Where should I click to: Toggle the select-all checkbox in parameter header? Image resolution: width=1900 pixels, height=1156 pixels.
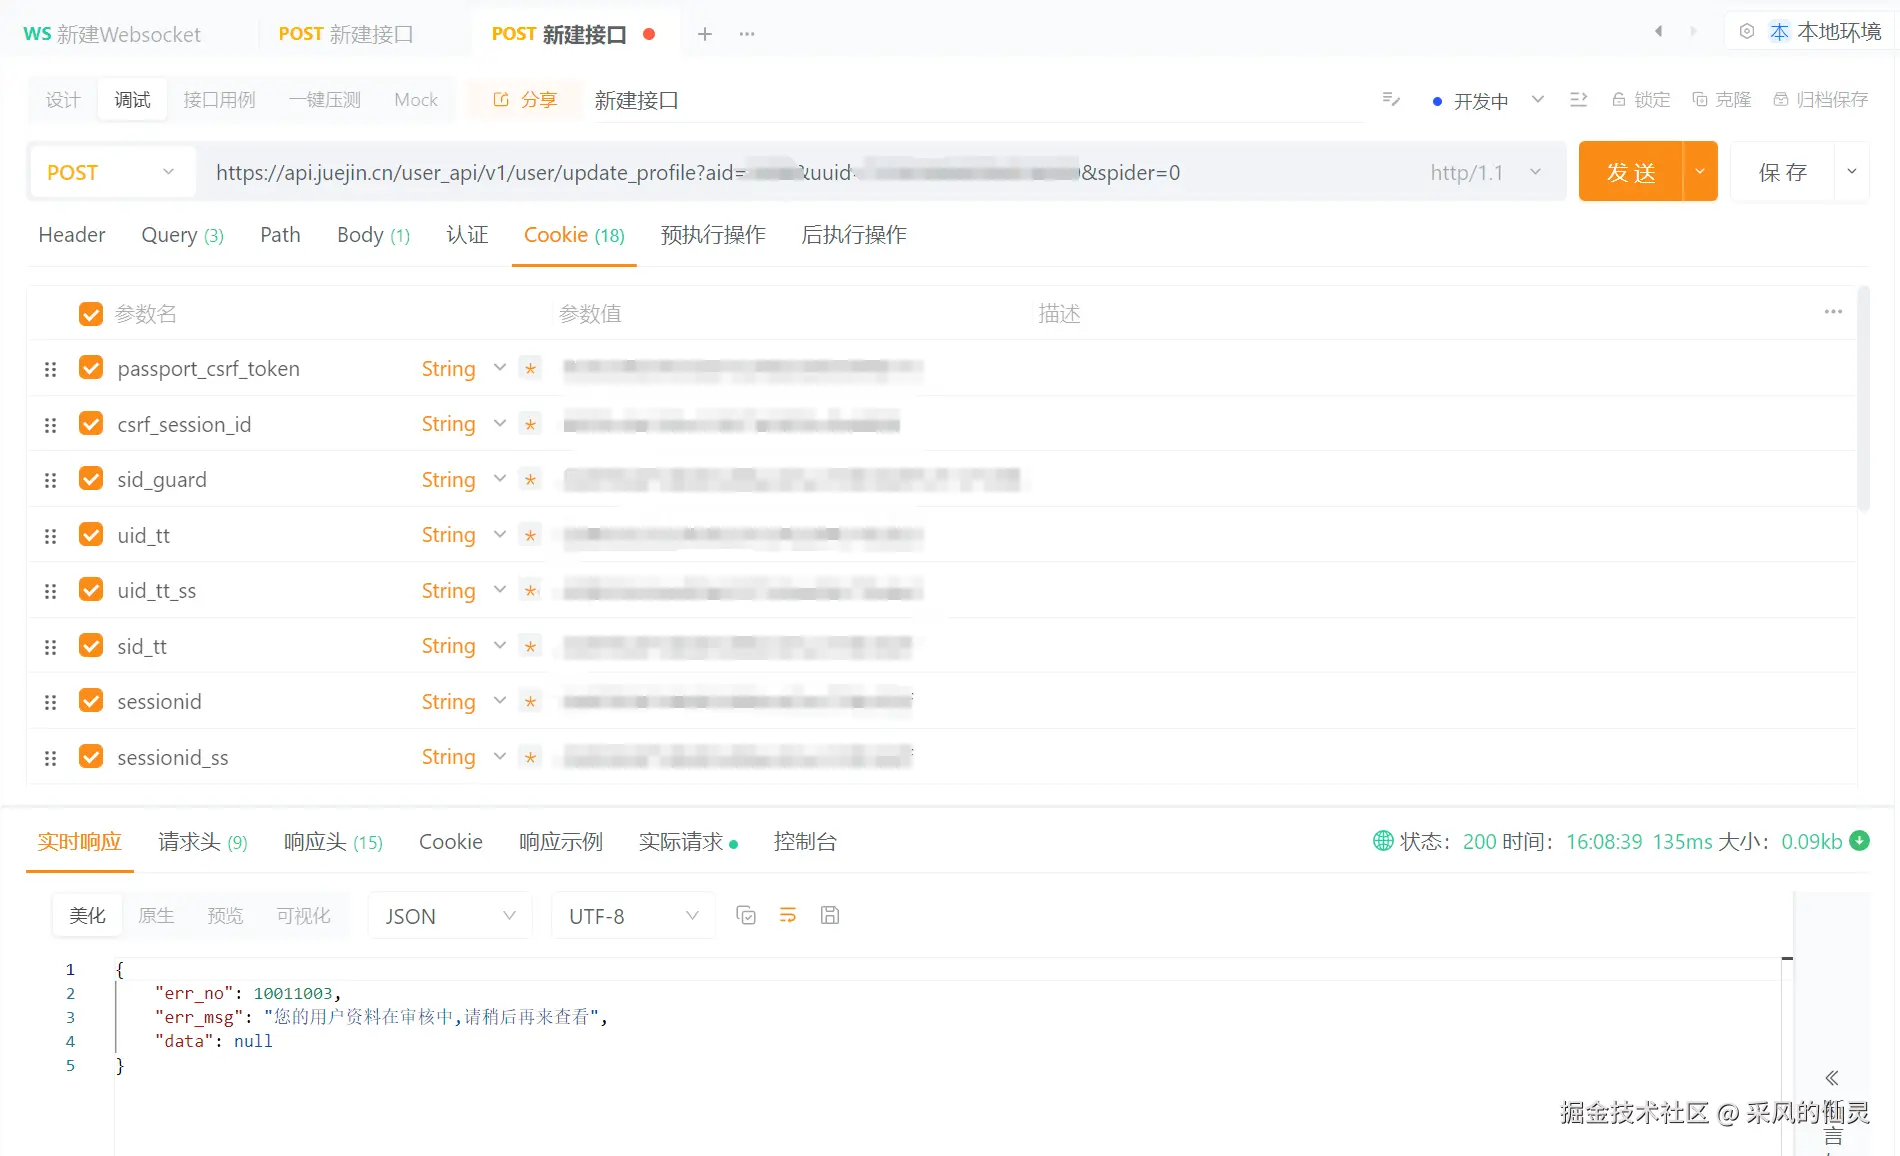pos(90,313)
